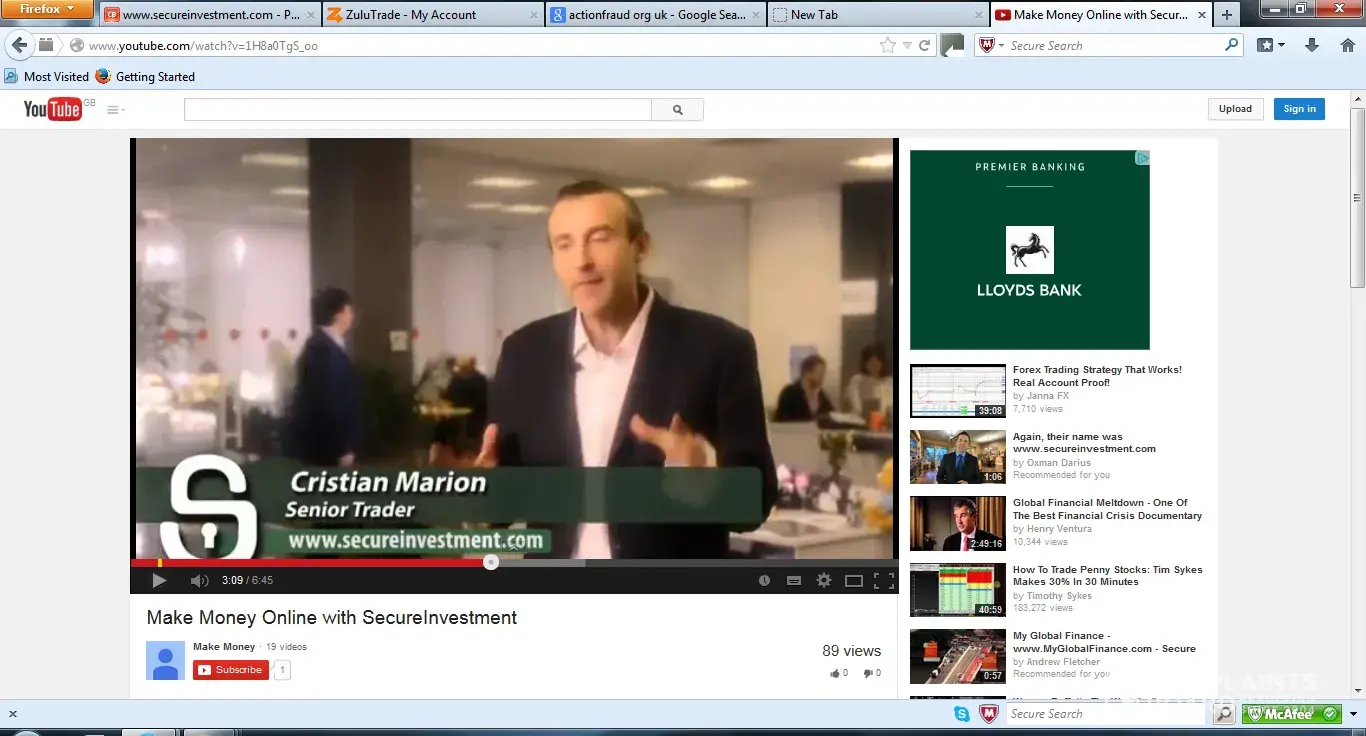
Task: Click the McAfee shield in the search box
Action: click(987, 46)
